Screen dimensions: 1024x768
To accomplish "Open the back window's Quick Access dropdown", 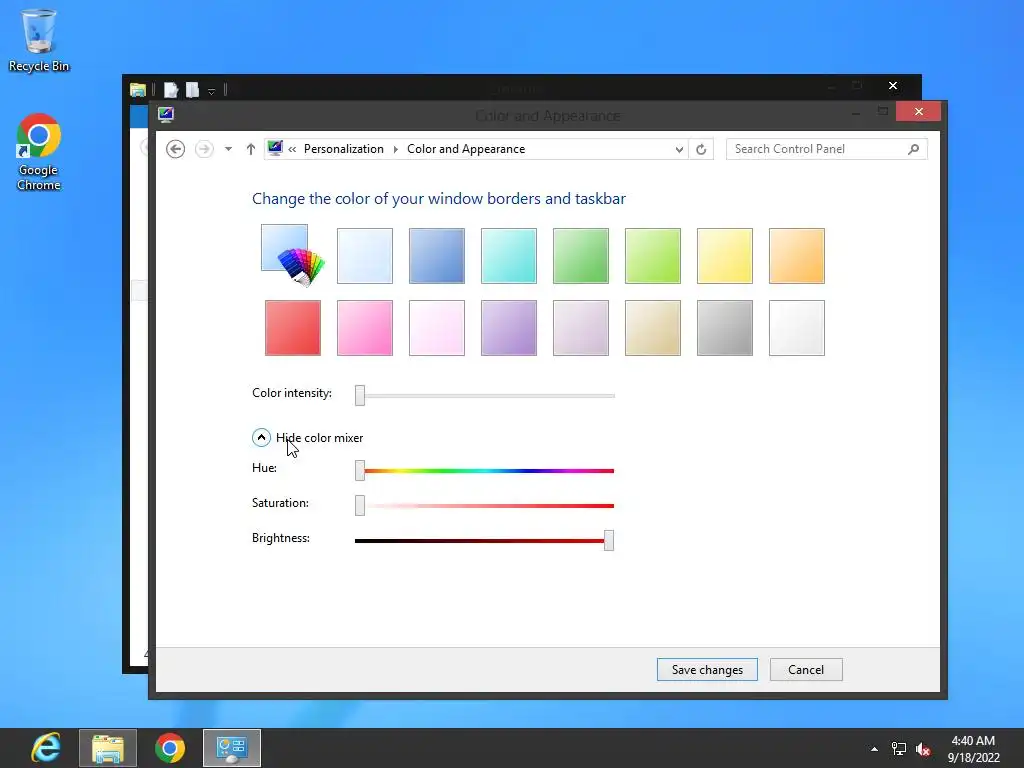I will pyautogui.click(x=212, y=91).
